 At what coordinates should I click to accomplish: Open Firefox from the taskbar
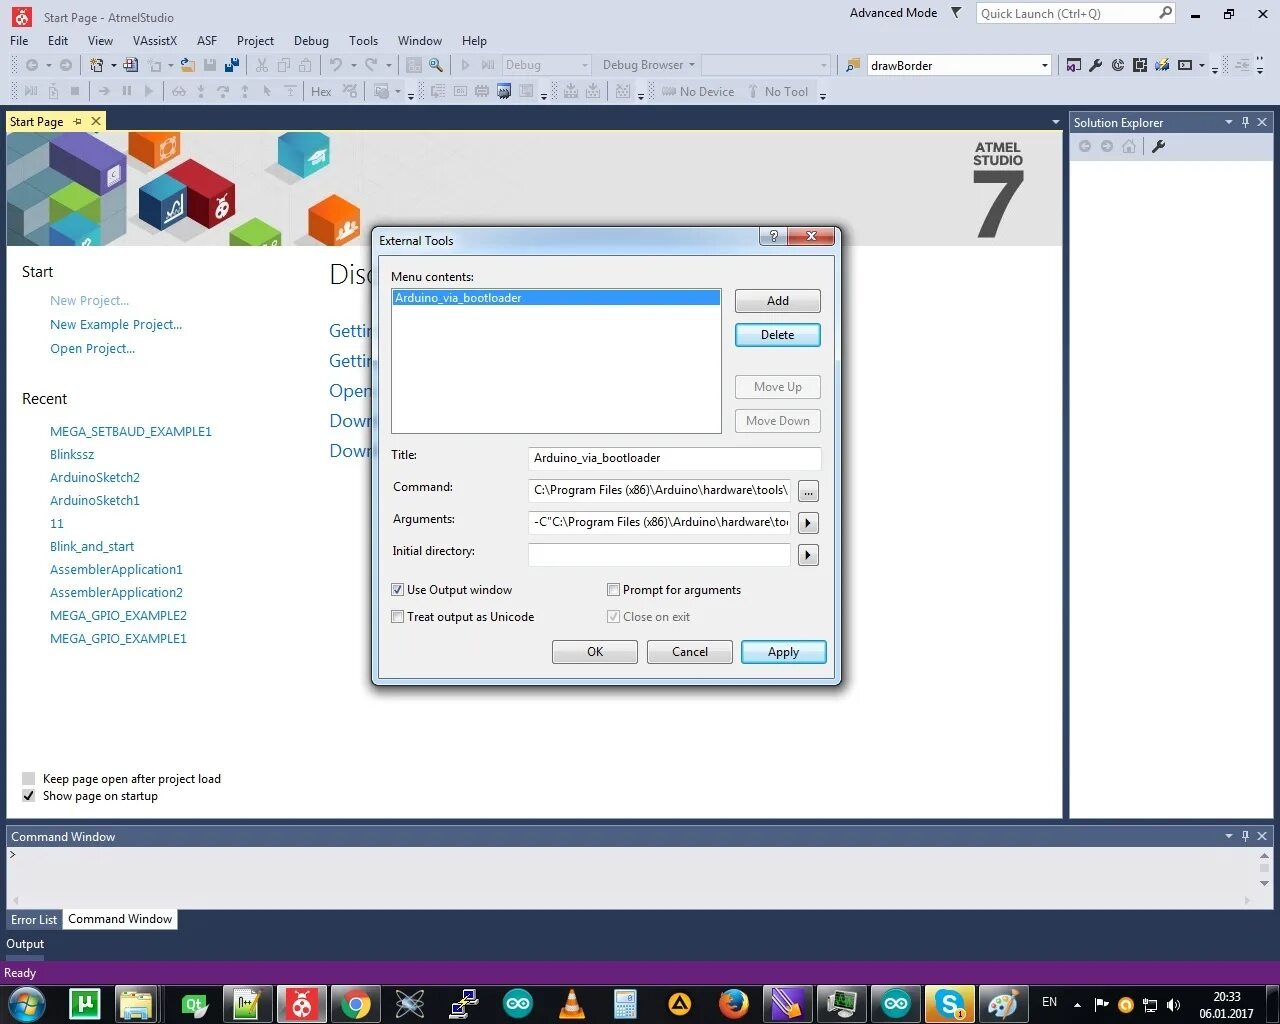point(734,1003)
